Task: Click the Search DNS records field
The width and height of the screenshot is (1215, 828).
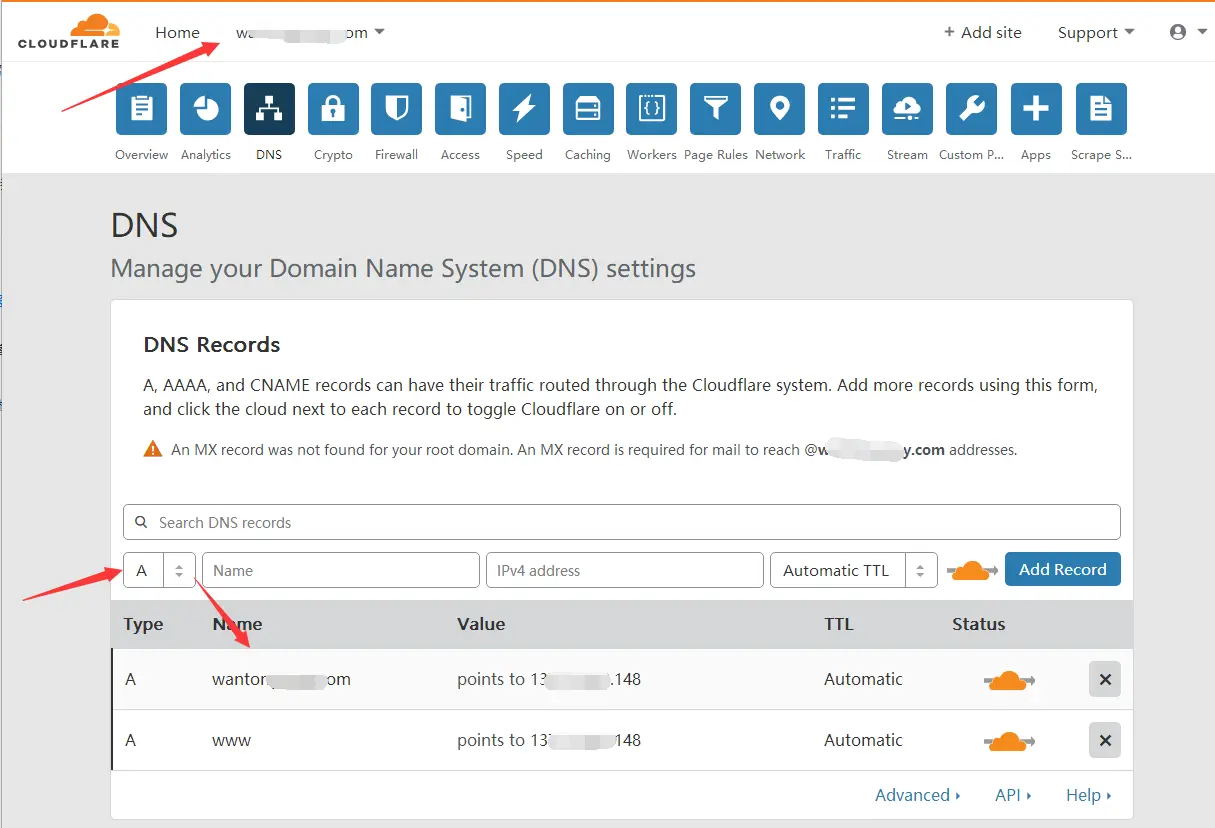Action: [621, 521]
